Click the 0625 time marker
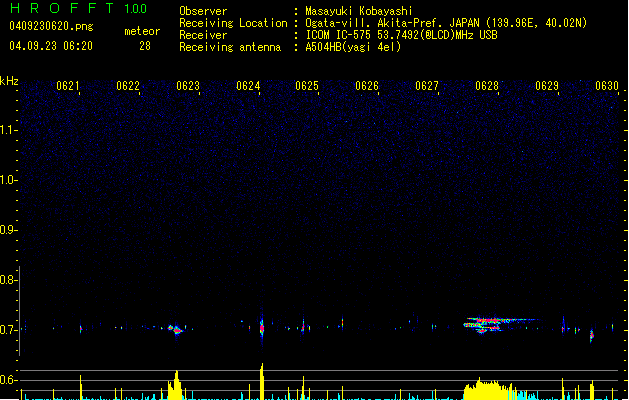 307,86
